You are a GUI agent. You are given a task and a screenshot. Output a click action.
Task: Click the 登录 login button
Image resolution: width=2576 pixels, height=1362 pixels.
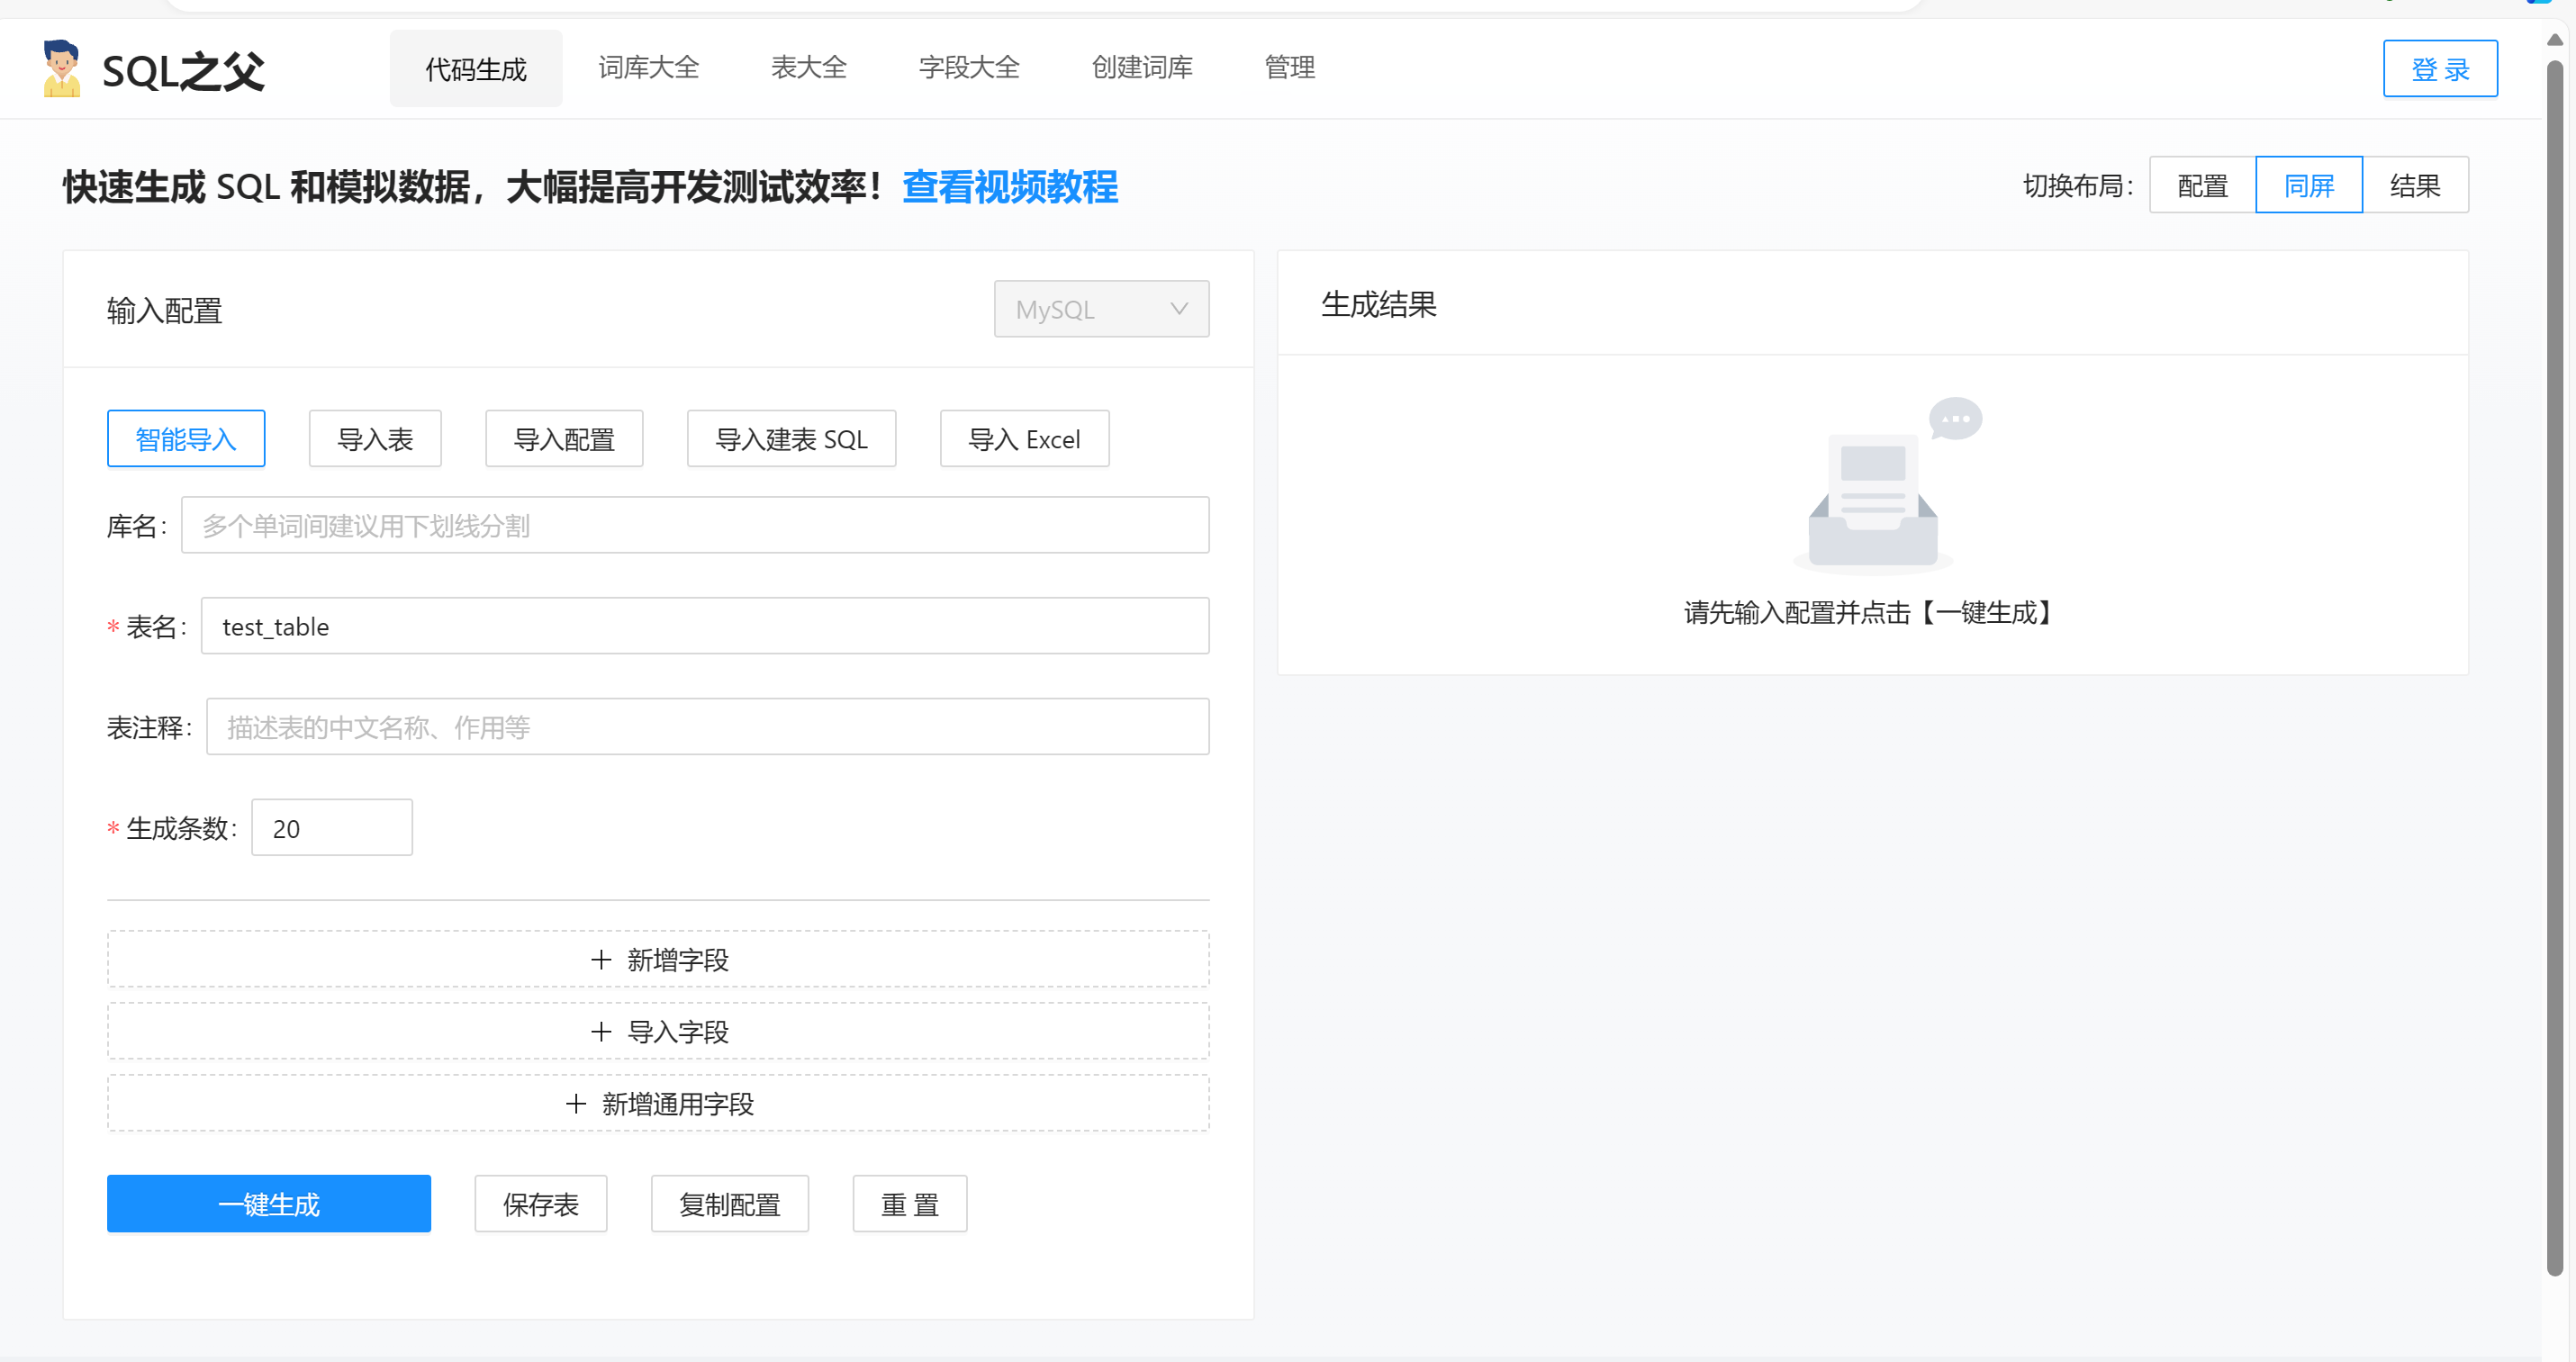point(2440,69)
